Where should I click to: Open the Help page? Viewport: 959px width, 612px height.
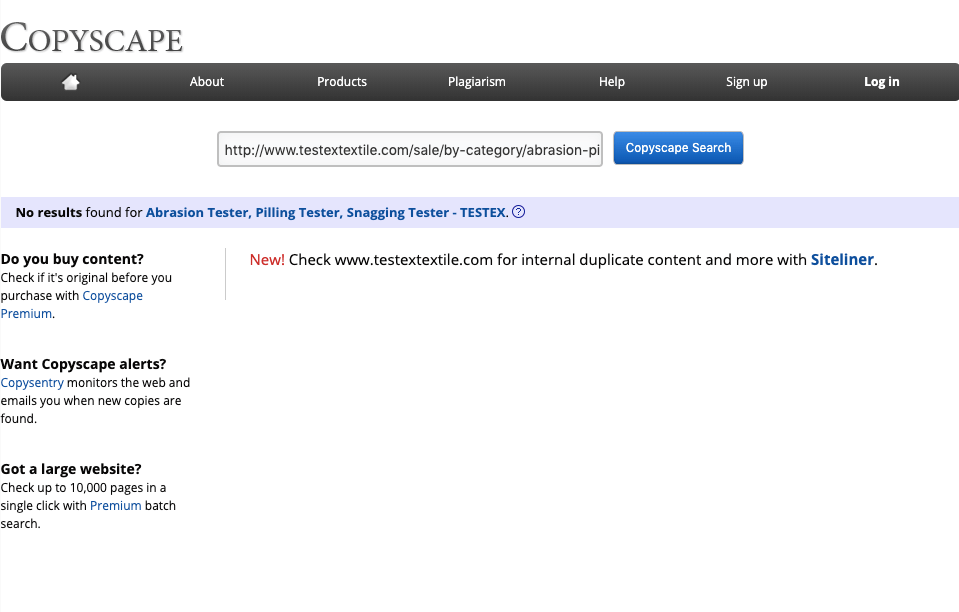[612, 82]
